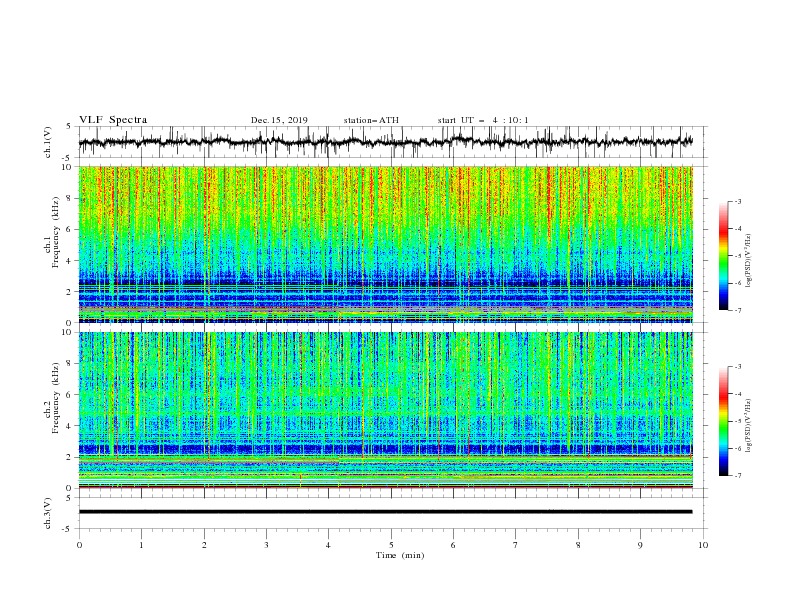
Task: Select the ch.1 "Frequency (kHz)" axis label
Action: [56, 233]
